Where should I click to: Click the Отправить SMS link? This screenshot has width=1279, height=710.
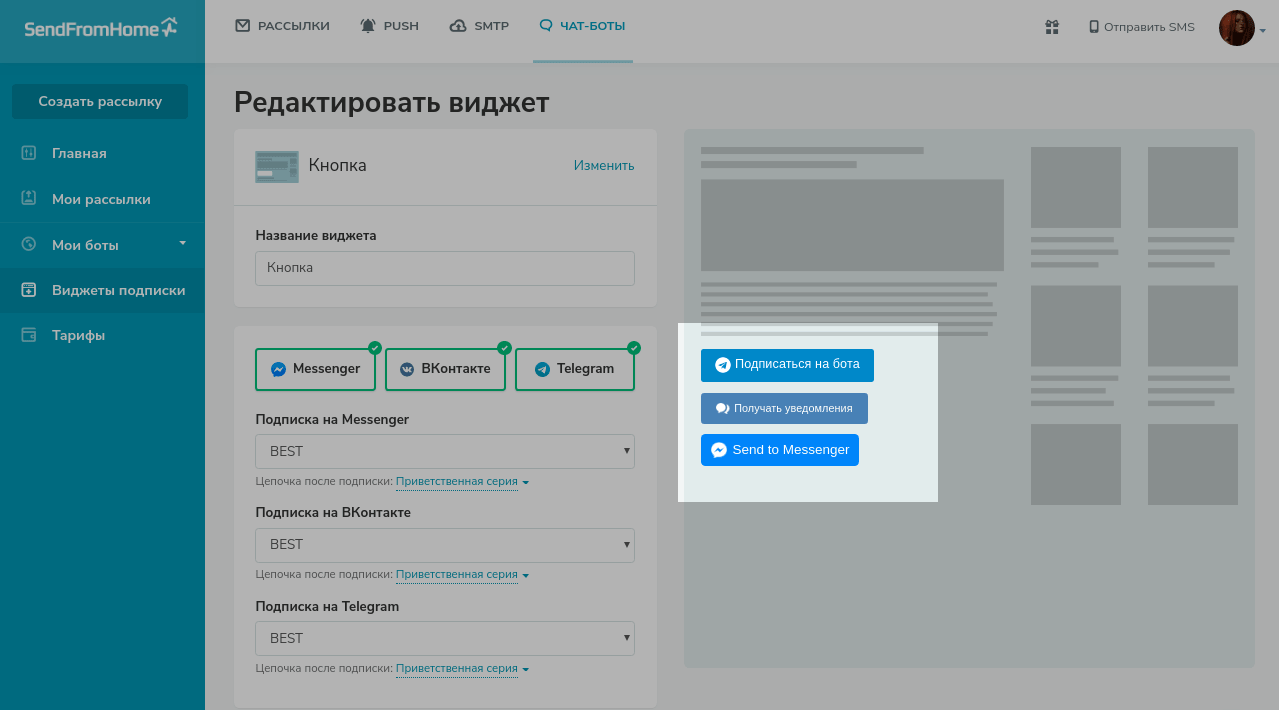pos(1149,27)
